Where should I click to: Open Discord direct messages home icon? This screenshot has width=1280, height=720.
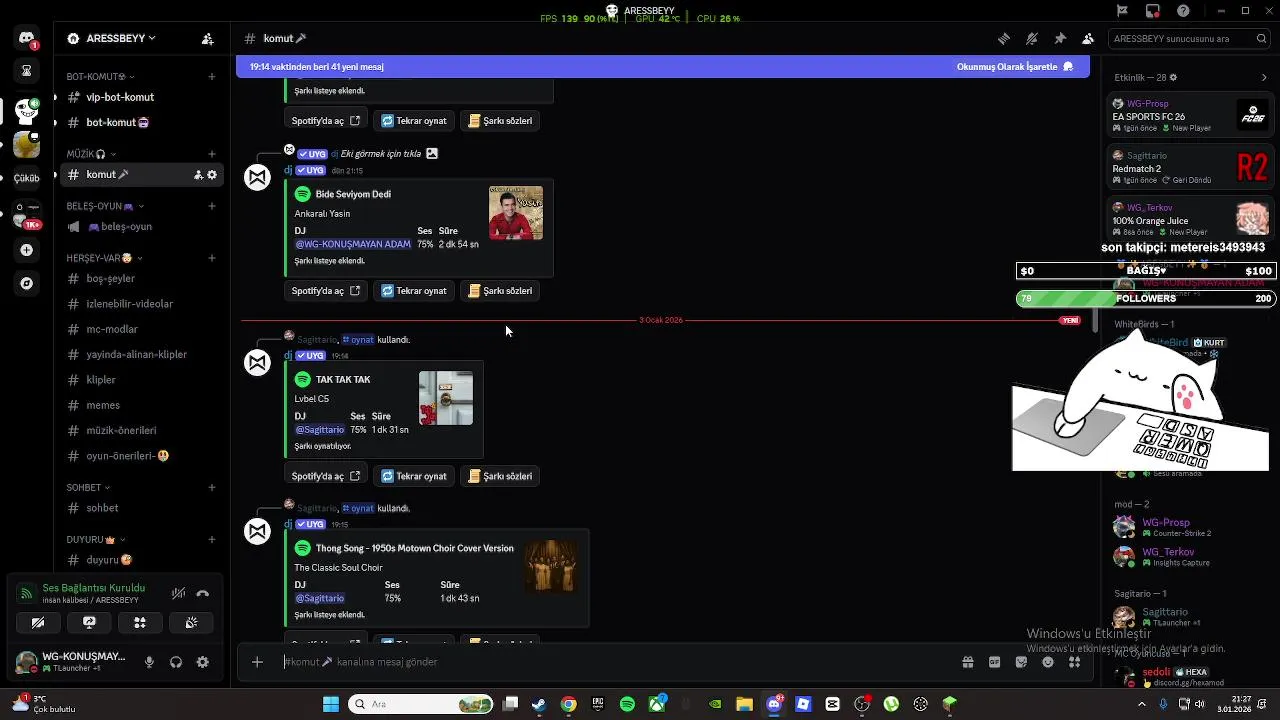click(x=27, y=38)
